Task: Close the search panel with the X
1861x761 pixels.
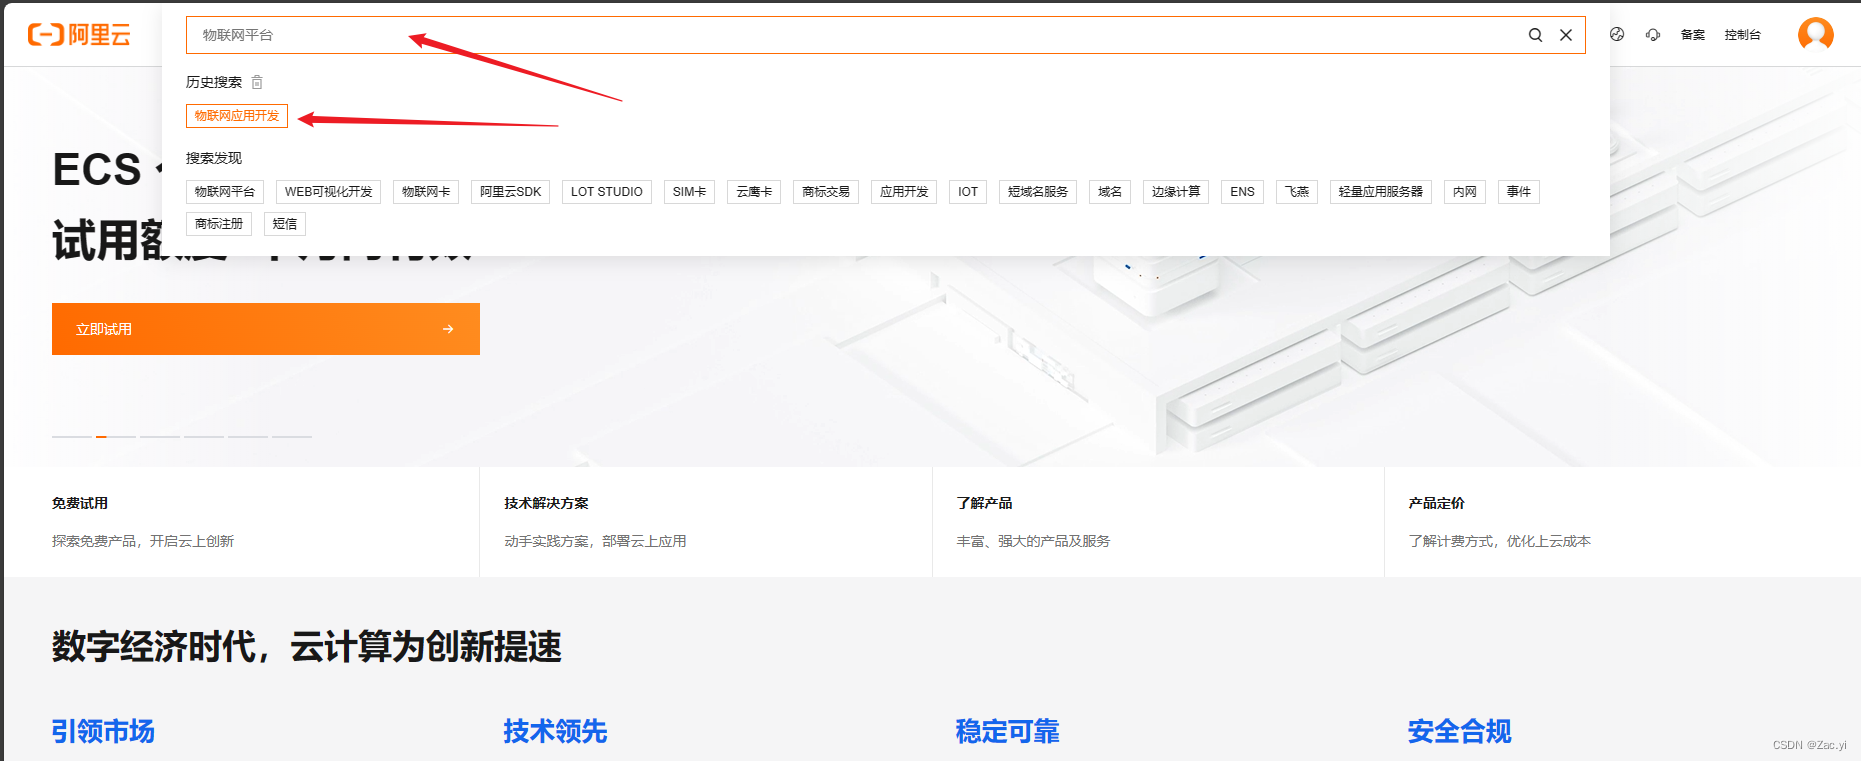Action: tap(1566, 35)
